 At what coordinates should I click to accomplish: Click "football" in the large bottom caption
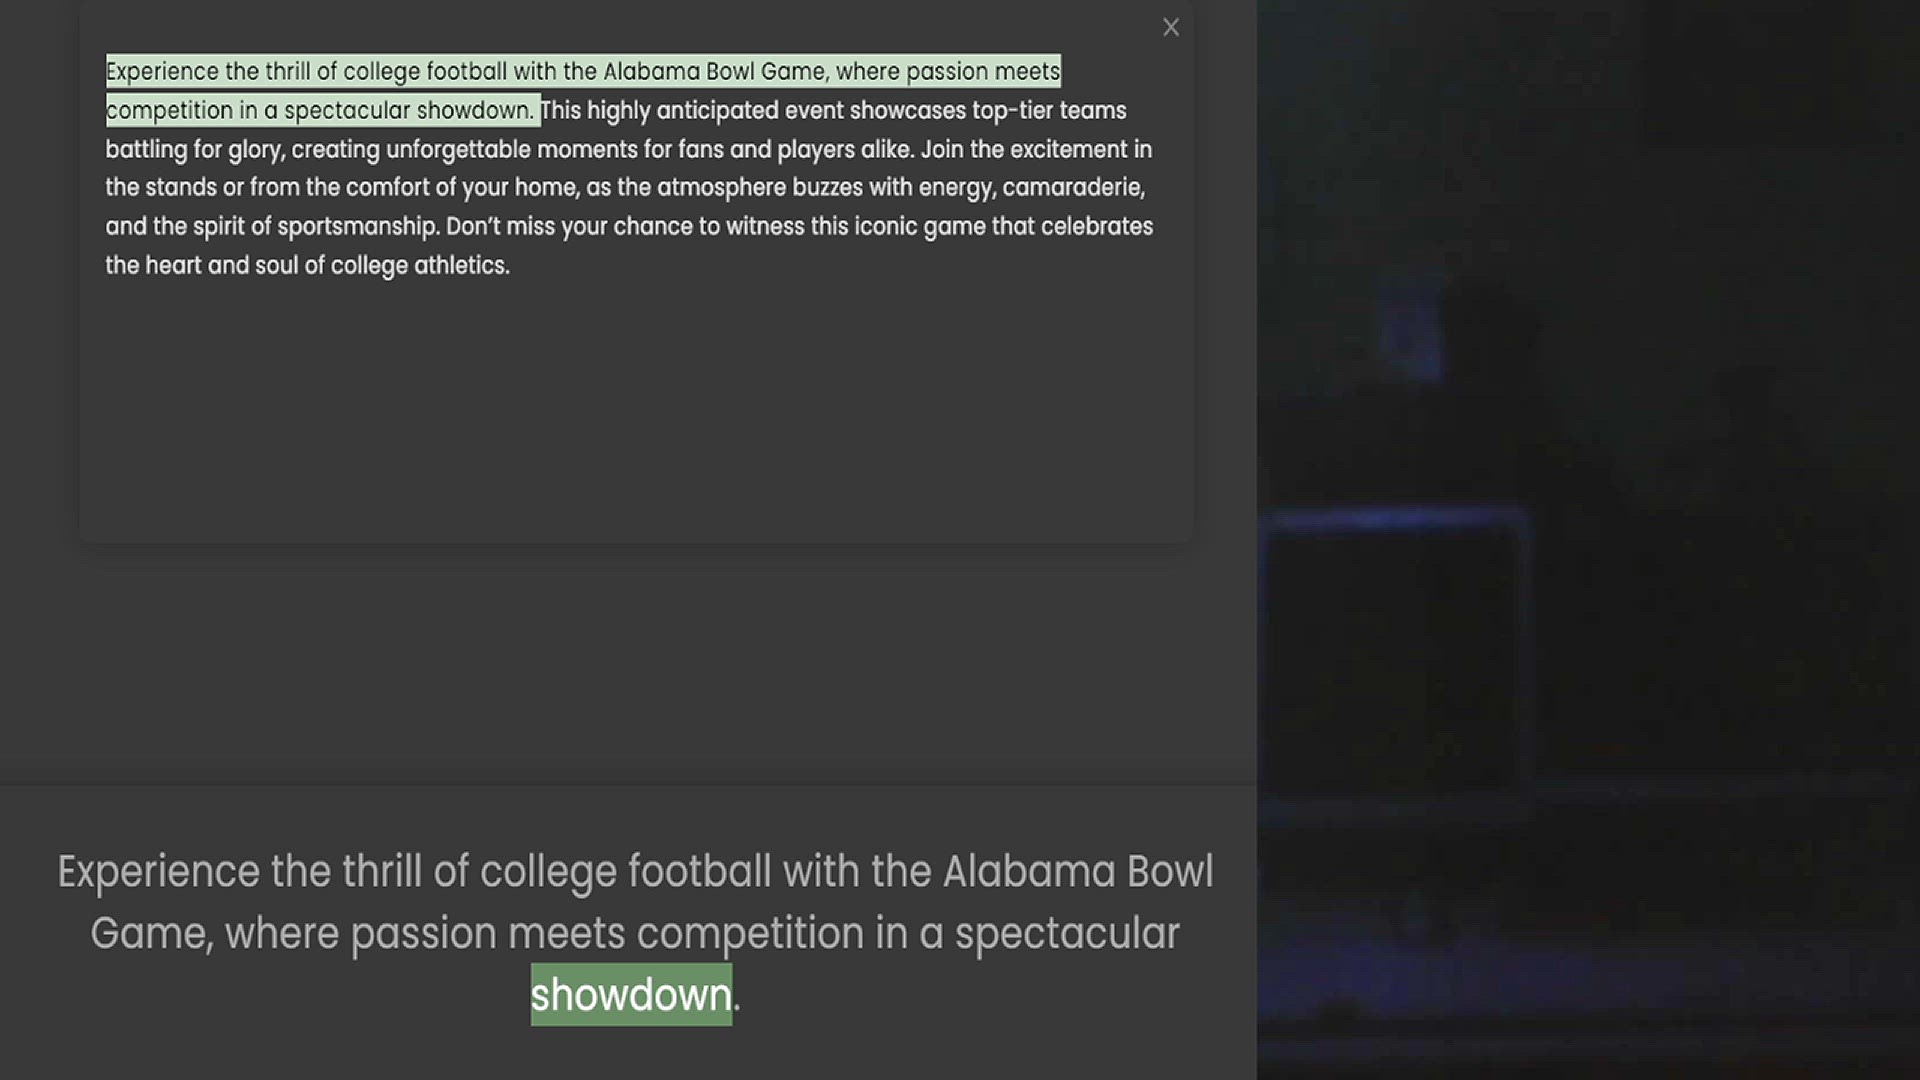click(699, 871)
